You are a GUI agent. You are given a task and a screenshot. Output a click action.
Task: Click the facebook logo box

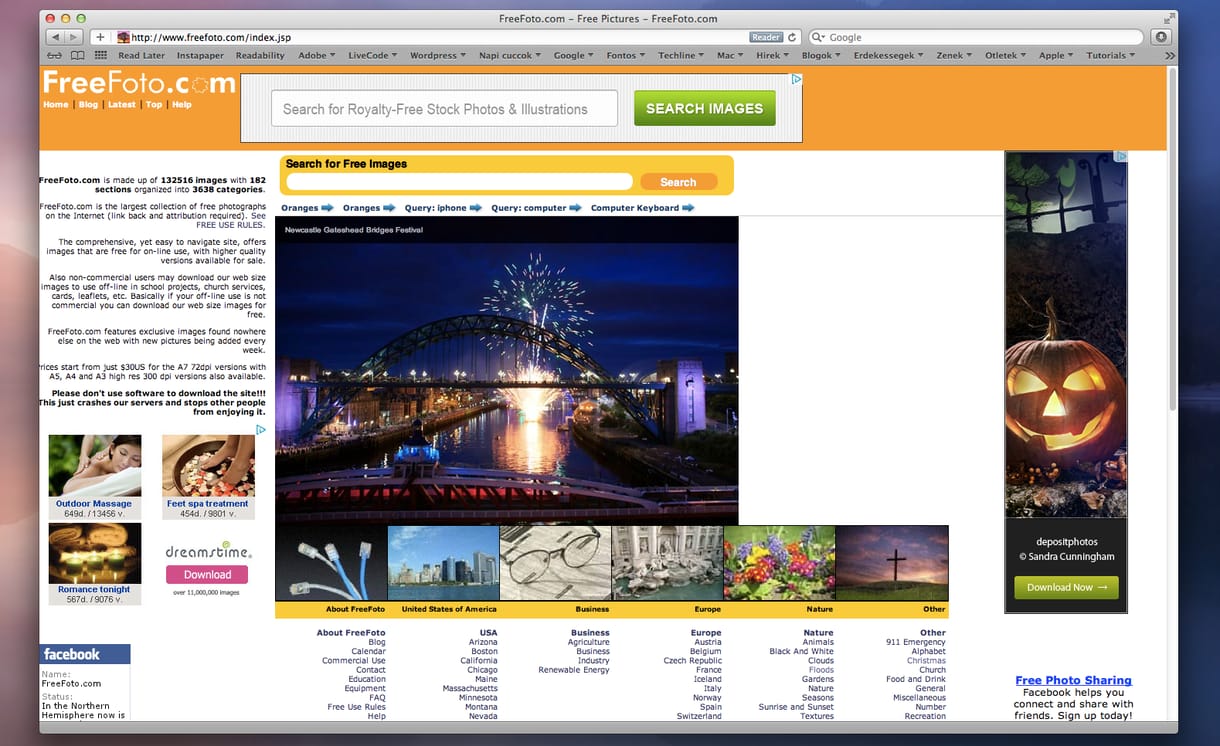[85, 654]
